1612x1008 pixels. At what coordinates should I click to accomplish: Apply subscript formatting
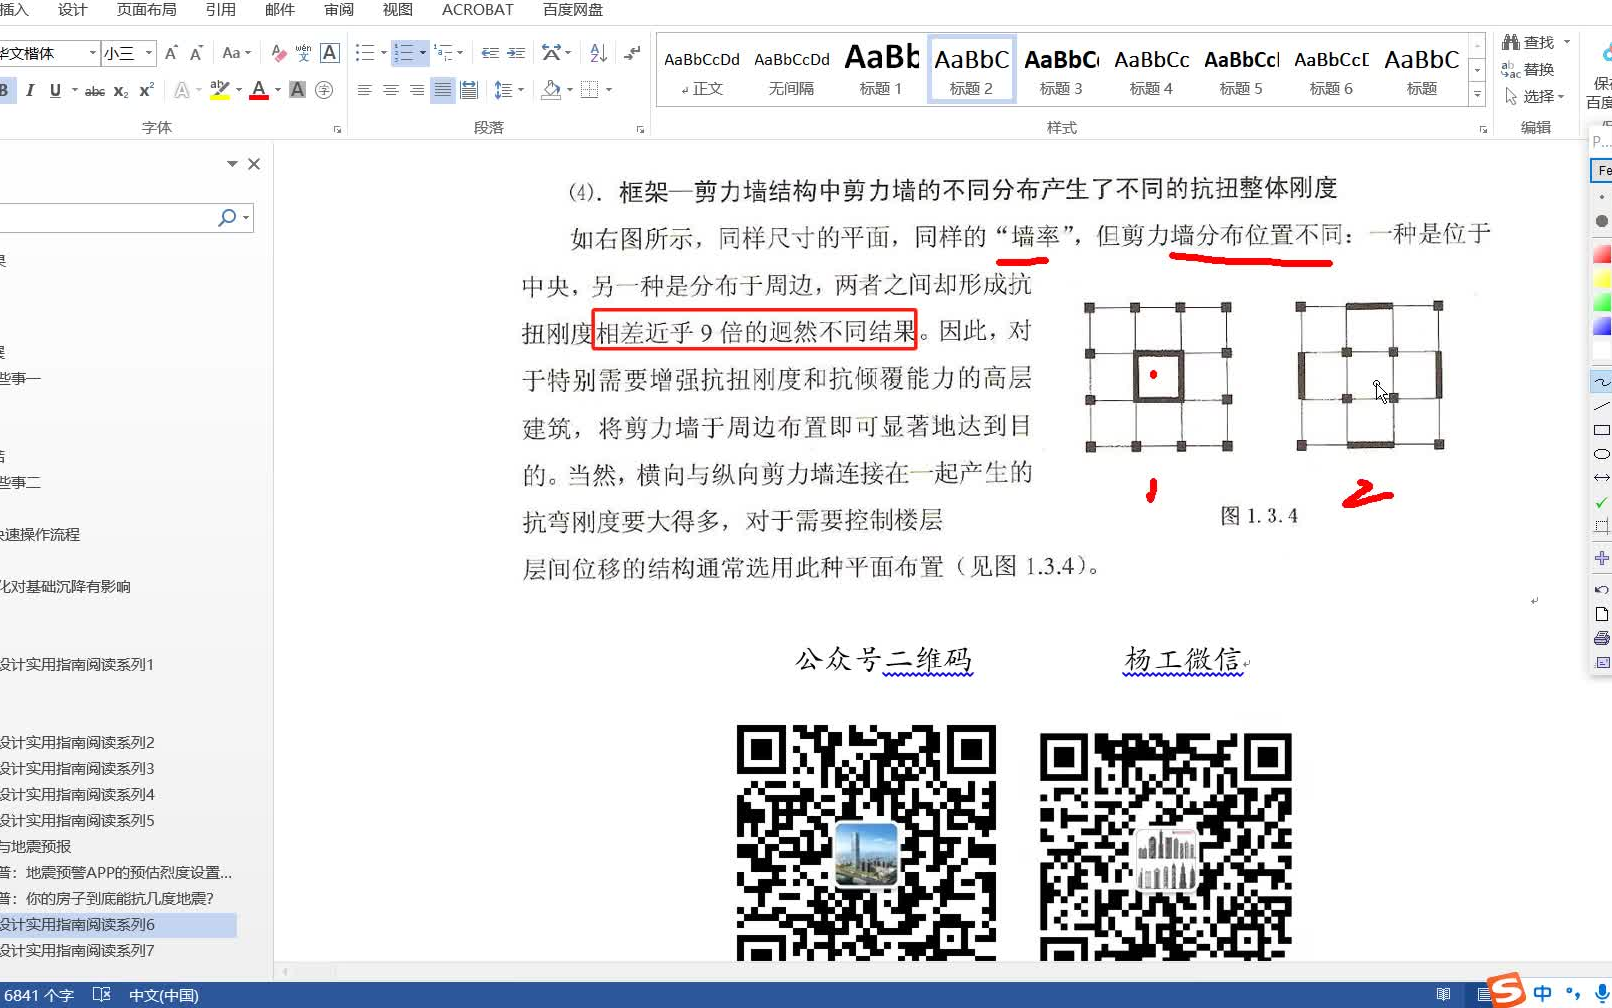pyautogui.click(x=121, y=91)
